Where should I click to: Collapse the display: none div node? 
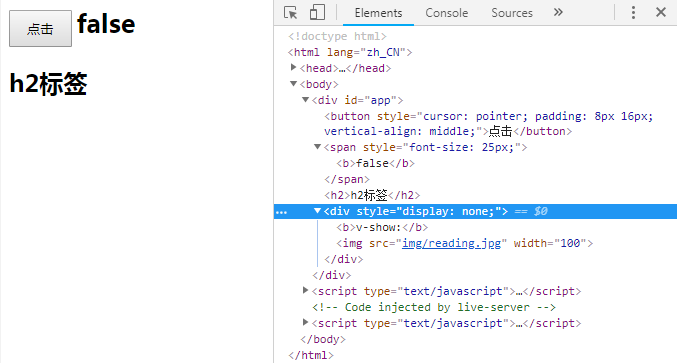coord(317,211)
